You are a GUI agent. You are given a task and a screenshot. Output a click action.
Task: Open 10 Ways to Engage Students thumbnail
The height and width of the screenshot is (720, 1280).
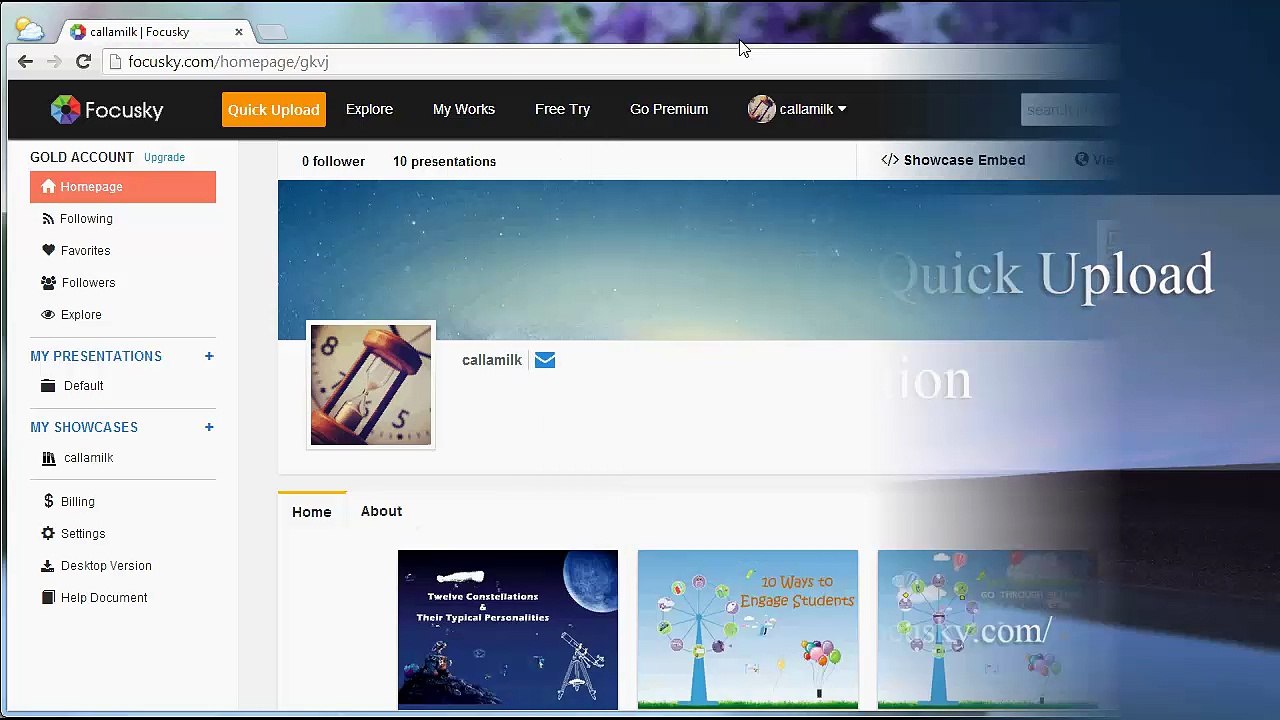tap(748, 630)
